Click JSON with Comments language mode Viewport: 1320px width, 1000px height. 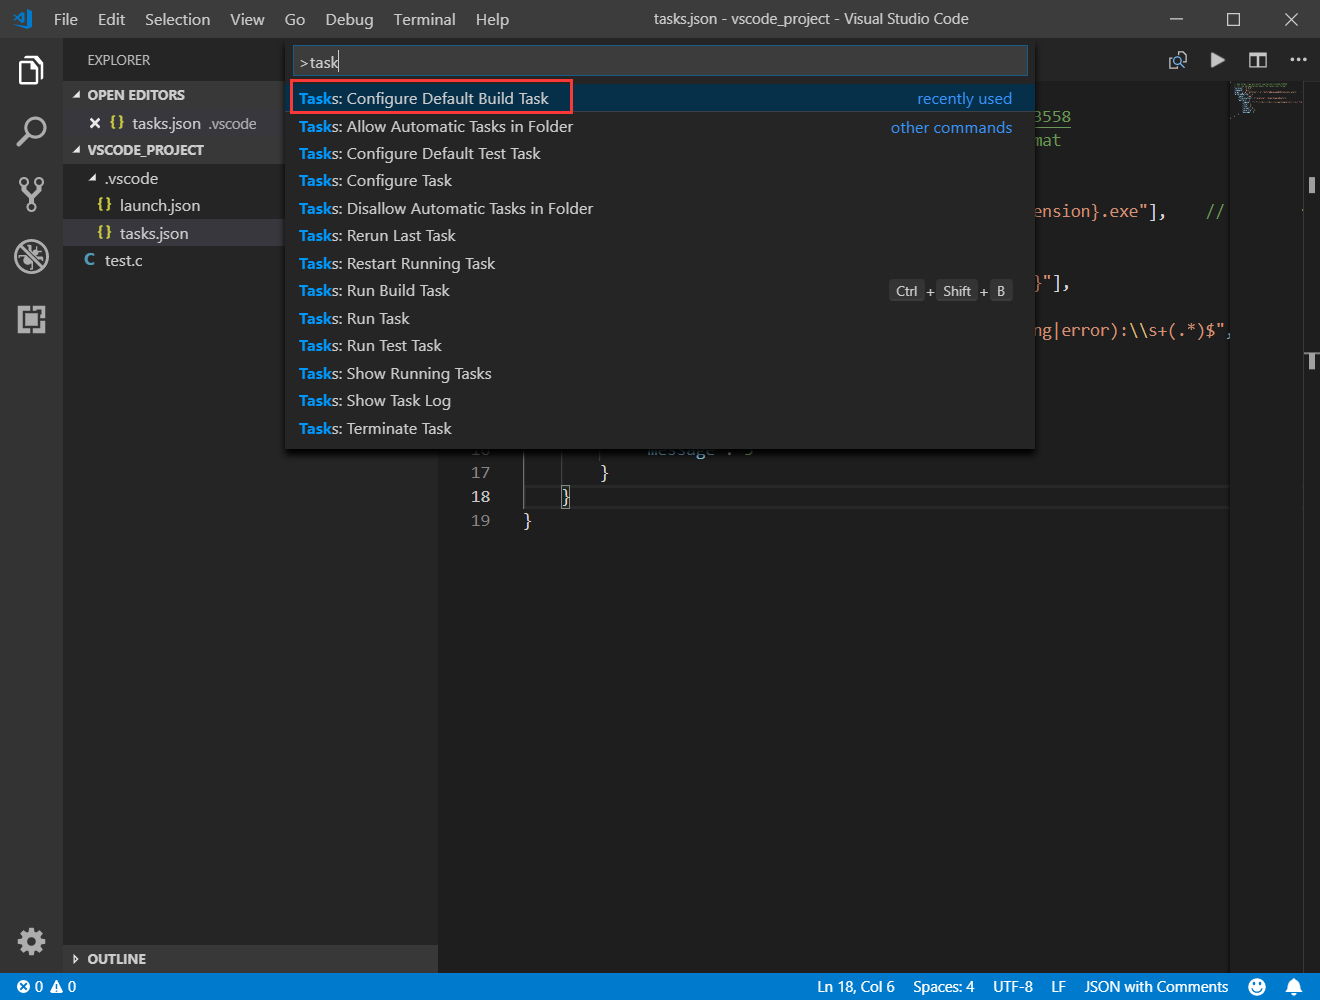(1156, 987)
